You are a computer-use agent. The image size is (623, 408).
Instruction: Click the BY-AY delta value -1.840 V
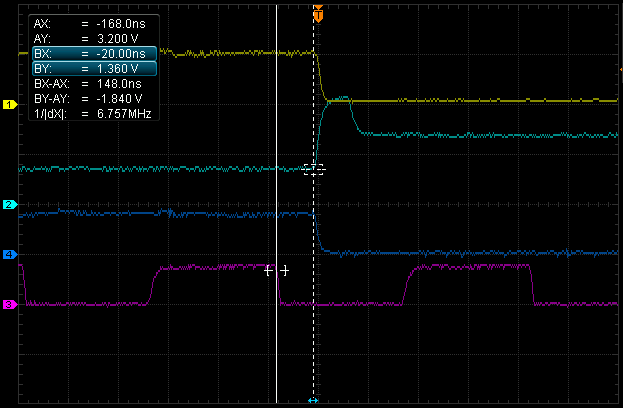(119, 99)
